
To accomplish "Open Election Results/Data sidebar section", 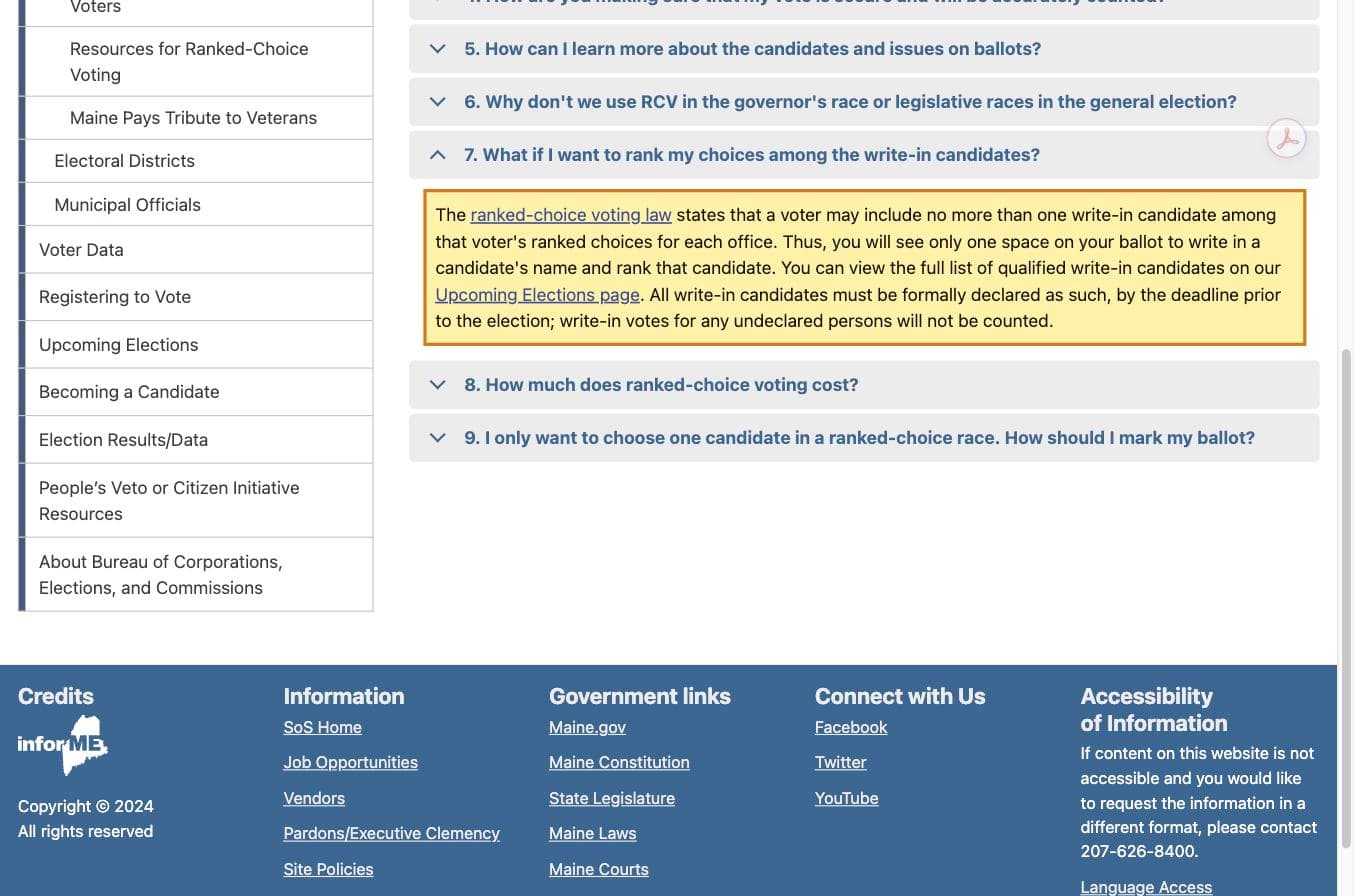I will tap(199, 440).
